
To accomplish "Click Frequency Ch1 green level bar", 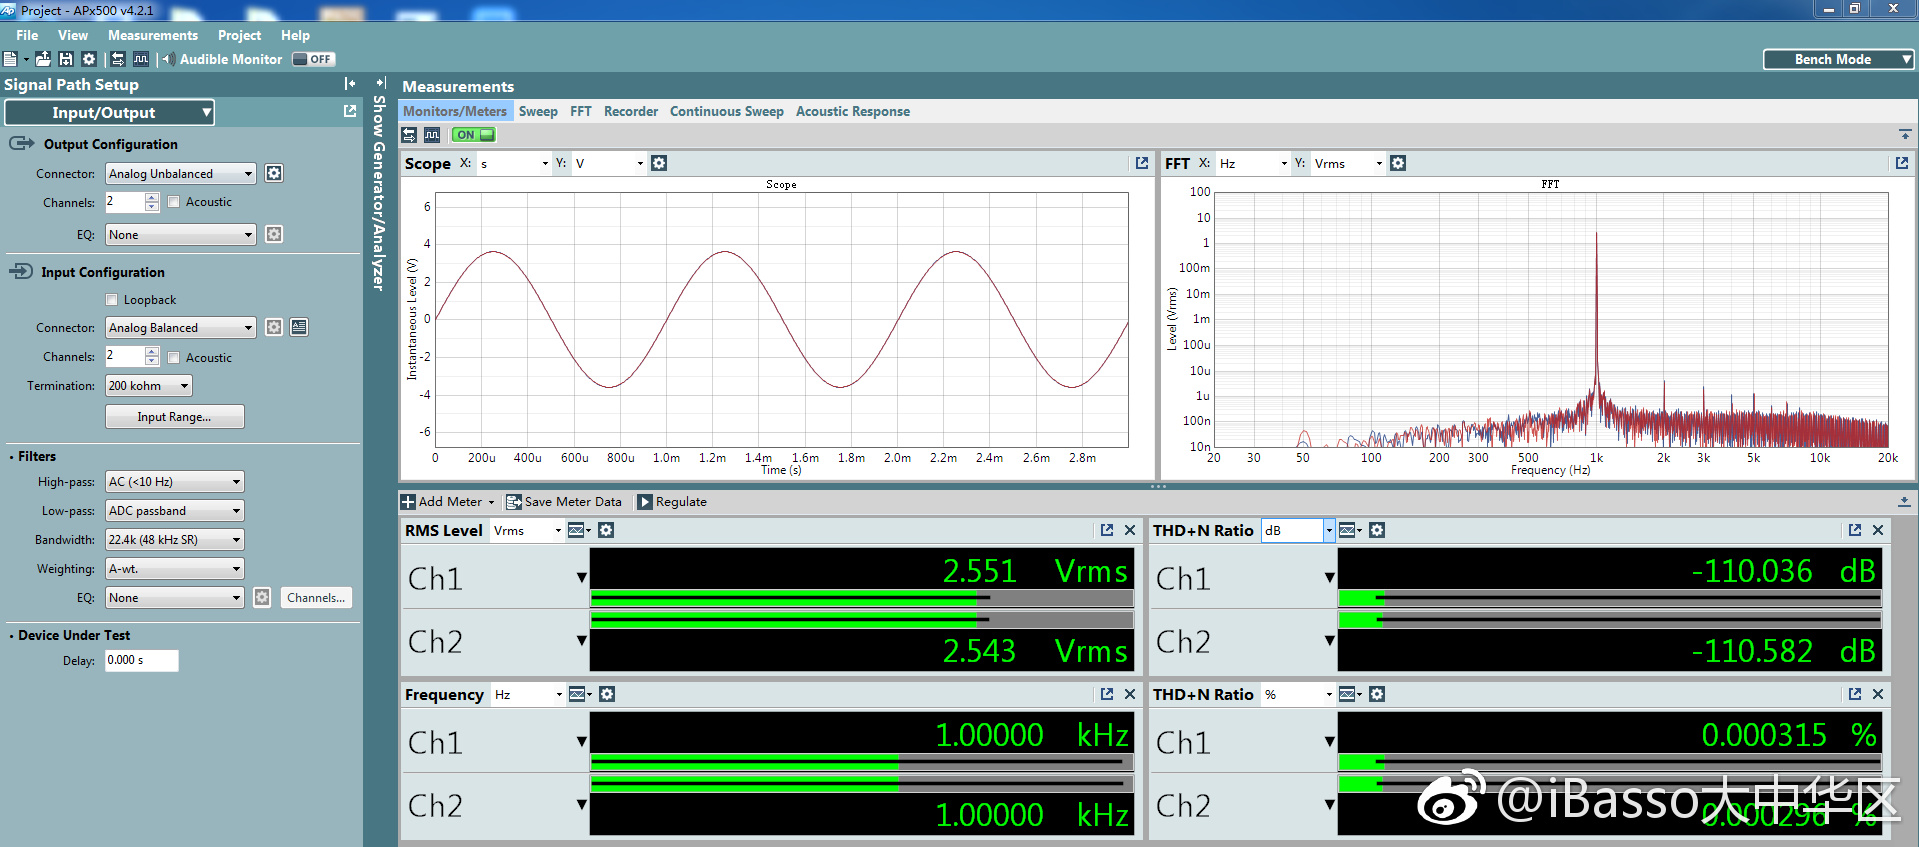I will (x=862, y=762).
